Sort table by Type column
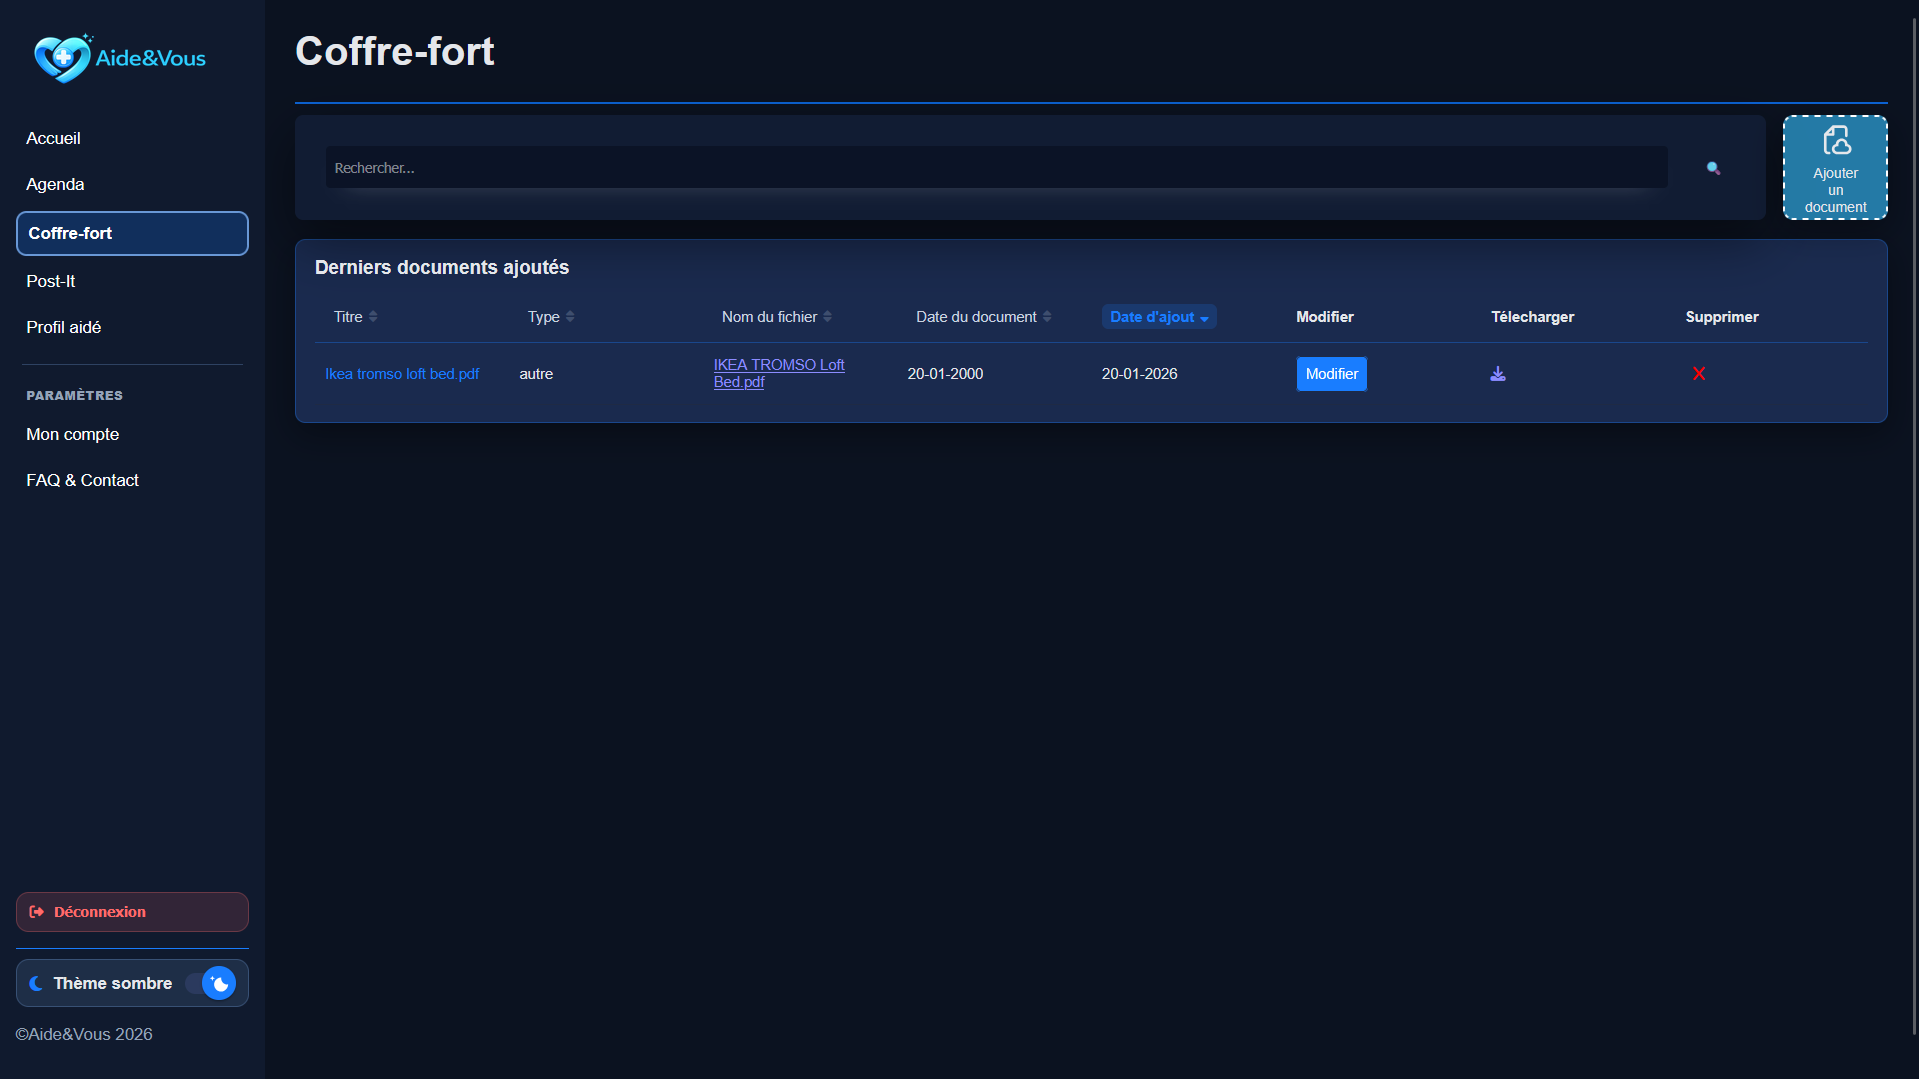Viewport: 1919px width, 1079px height. point(551,317)
